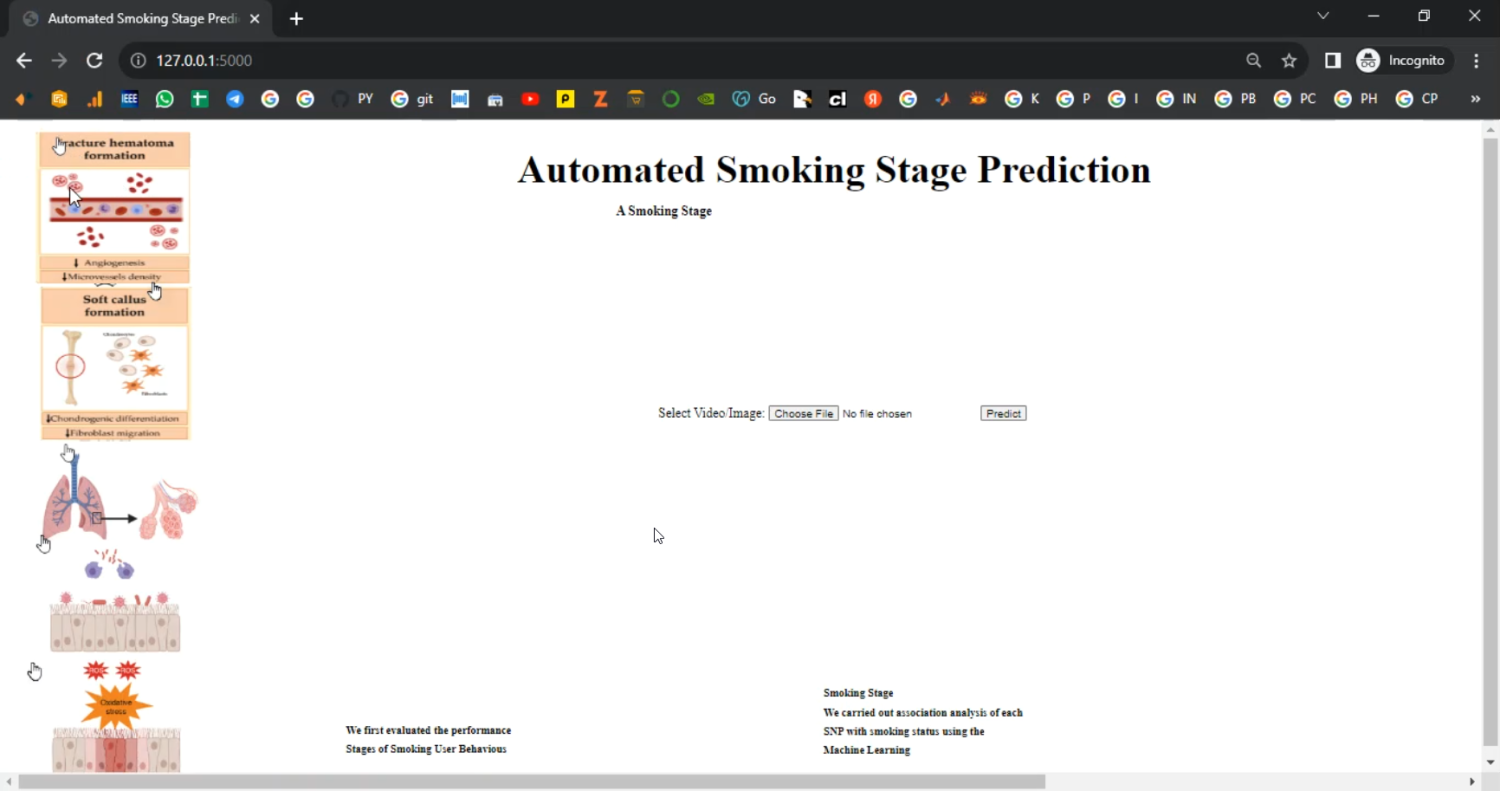Open the YouTube bookmark
1500x791 pixels.
click(530, 99)
